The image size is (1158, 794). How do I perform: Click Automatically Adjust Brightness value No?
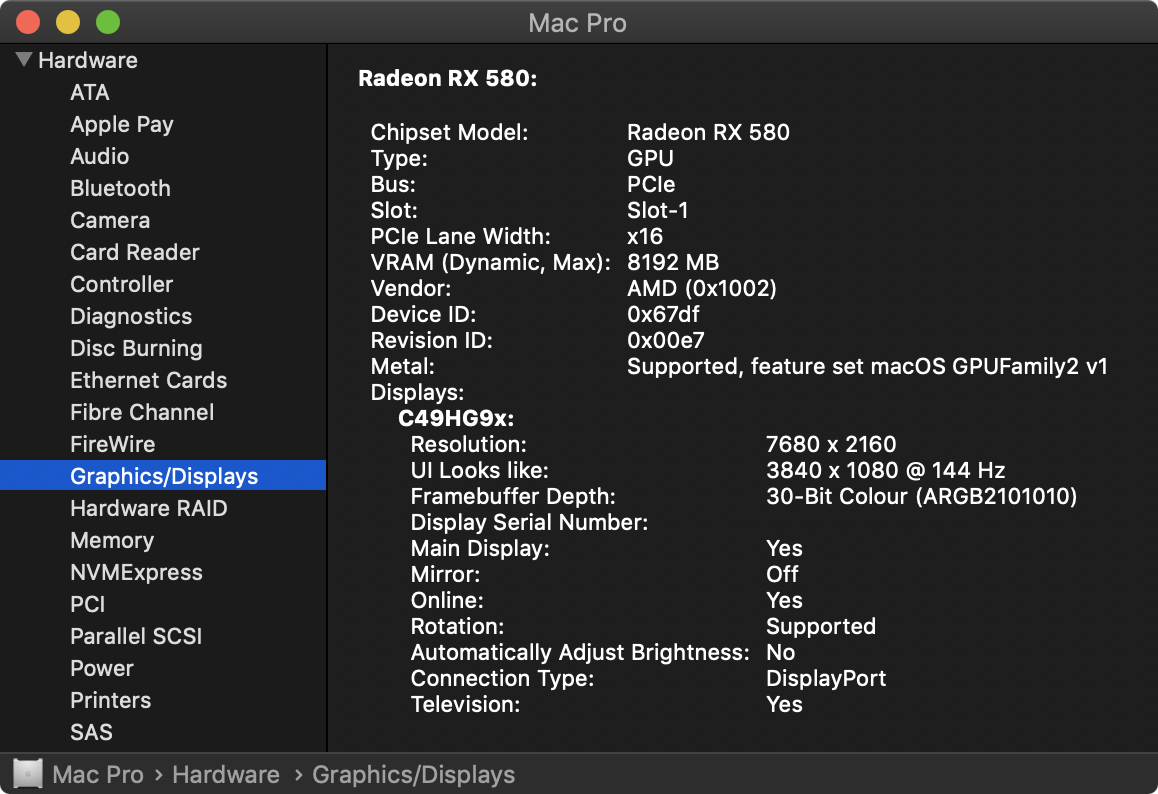tap(780, 652)
